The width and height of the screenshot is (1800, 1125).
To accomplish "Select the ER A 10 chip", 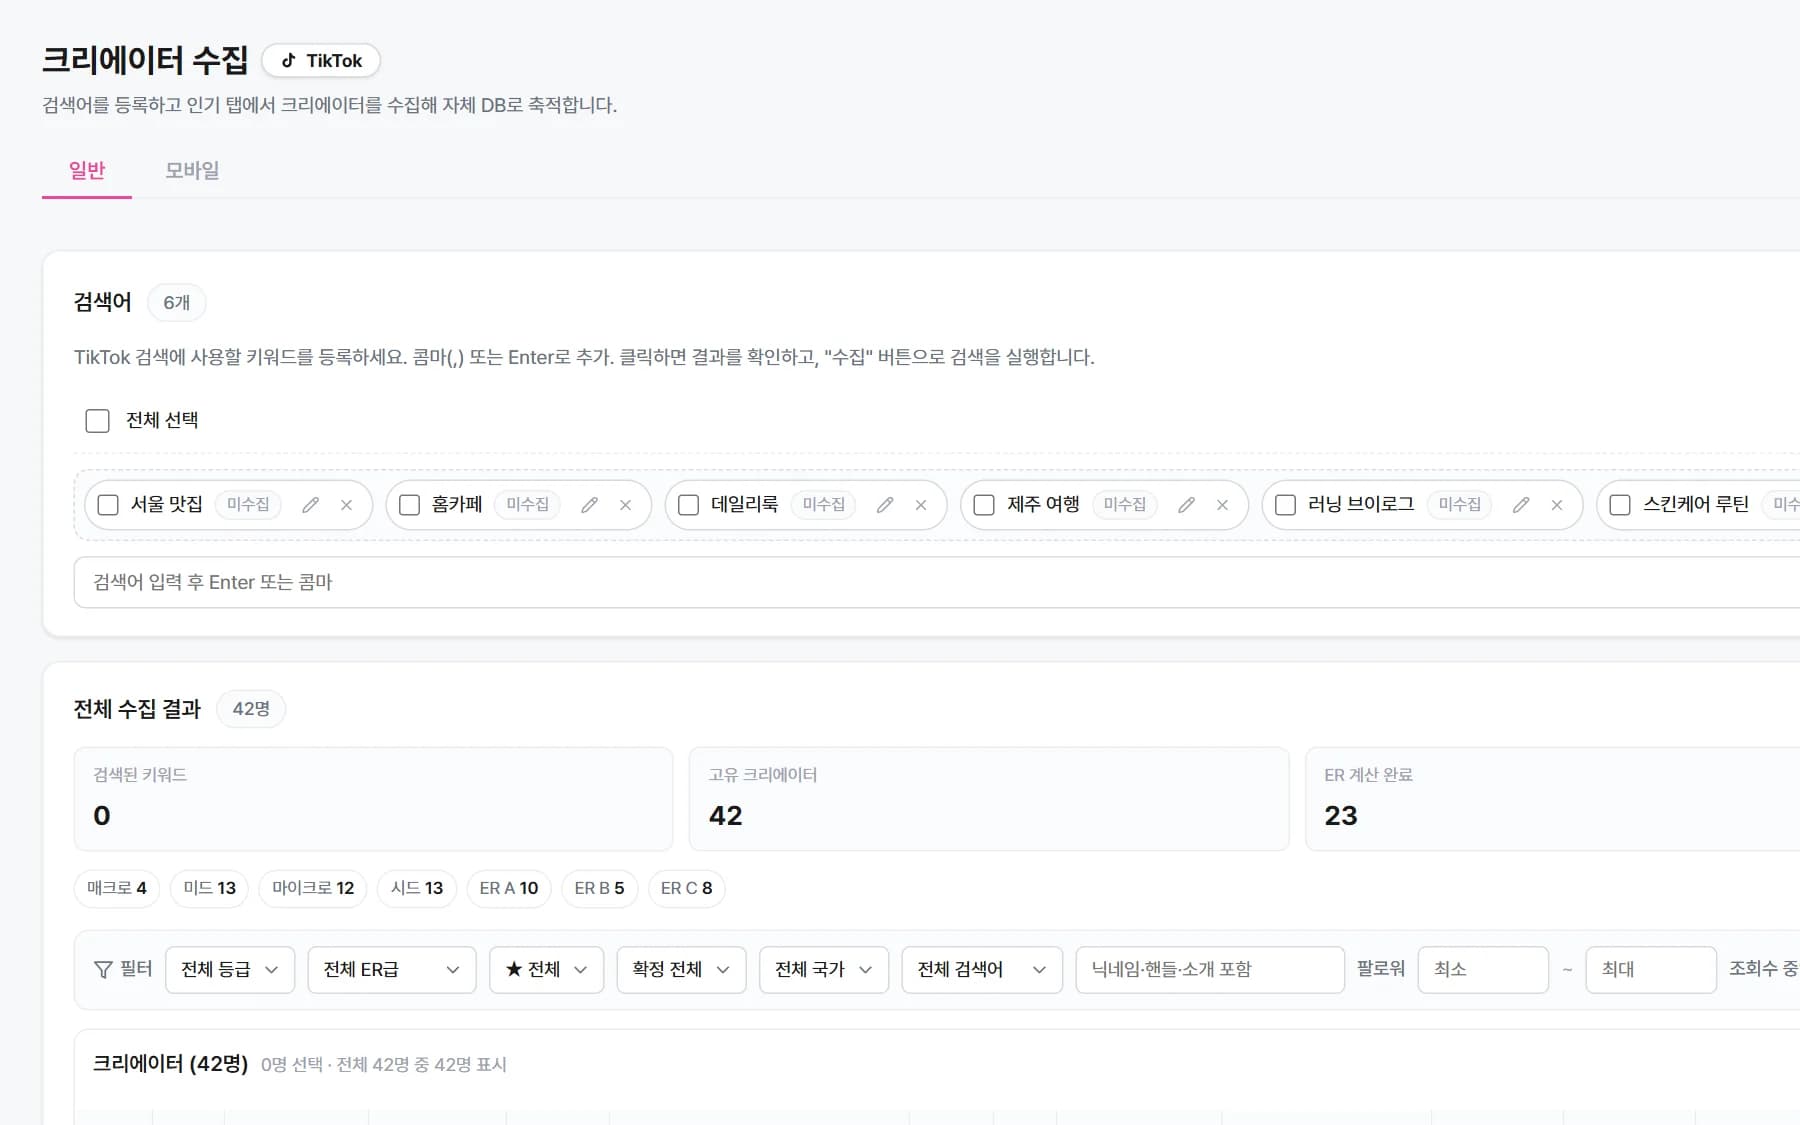I will (x=509, y=888).
